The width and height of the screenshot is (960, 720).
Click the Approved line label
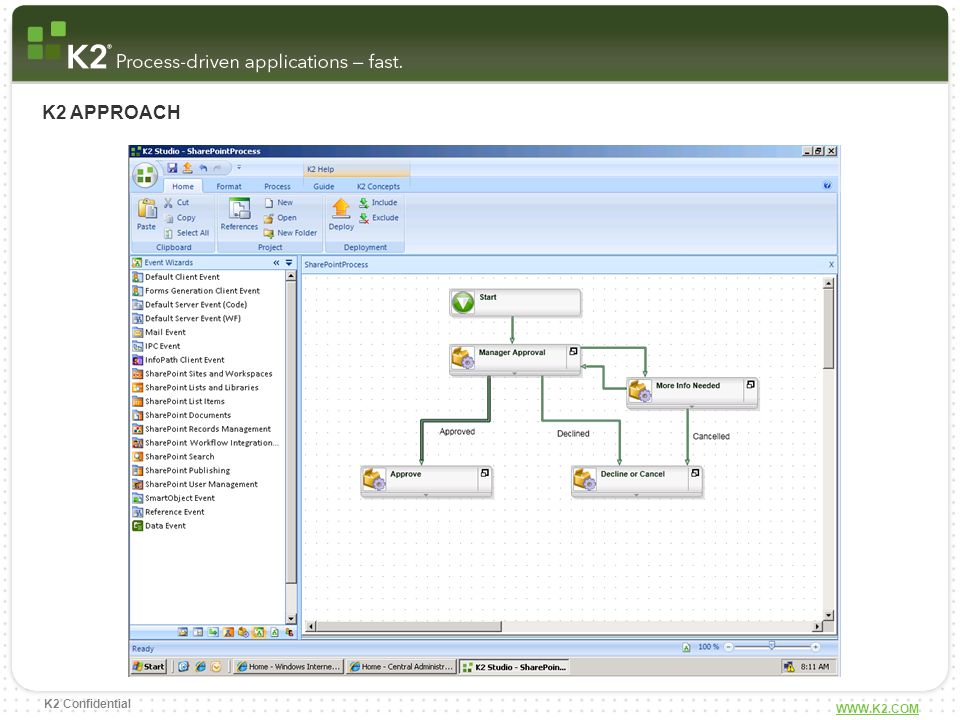click(x=457, y=432)
